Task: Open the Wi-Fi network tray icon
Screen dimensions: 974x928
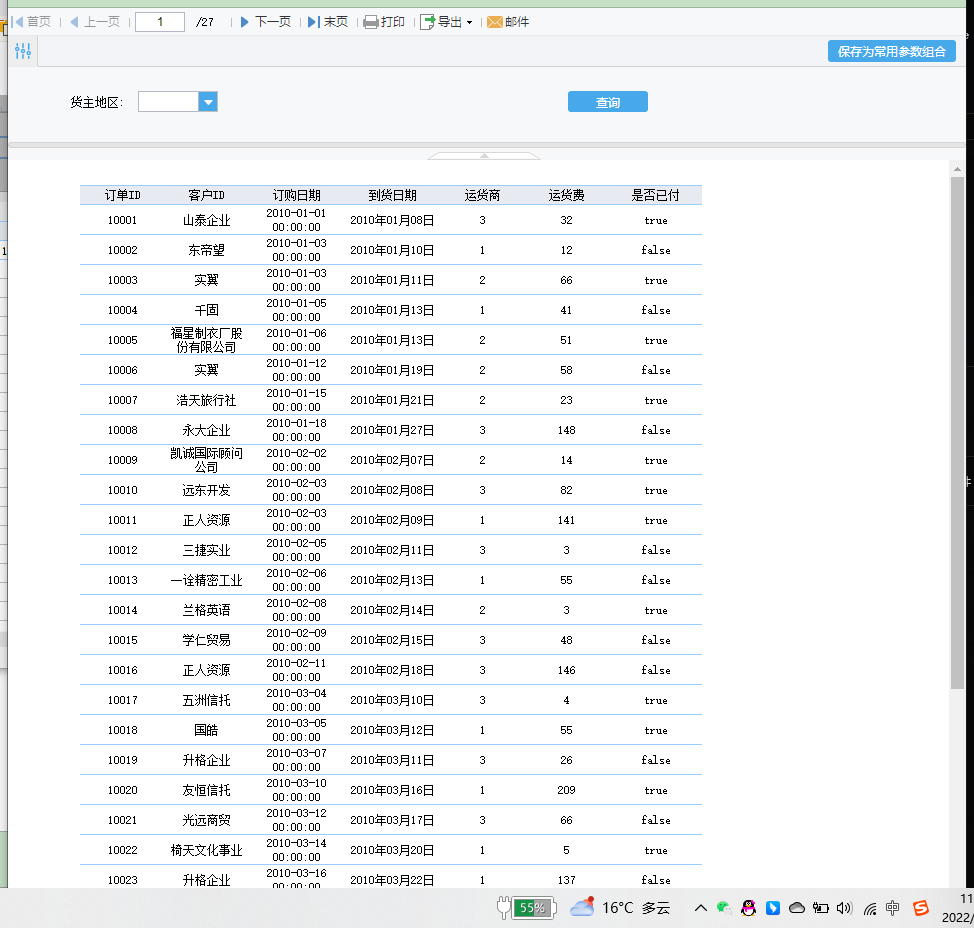Action: 869,908
